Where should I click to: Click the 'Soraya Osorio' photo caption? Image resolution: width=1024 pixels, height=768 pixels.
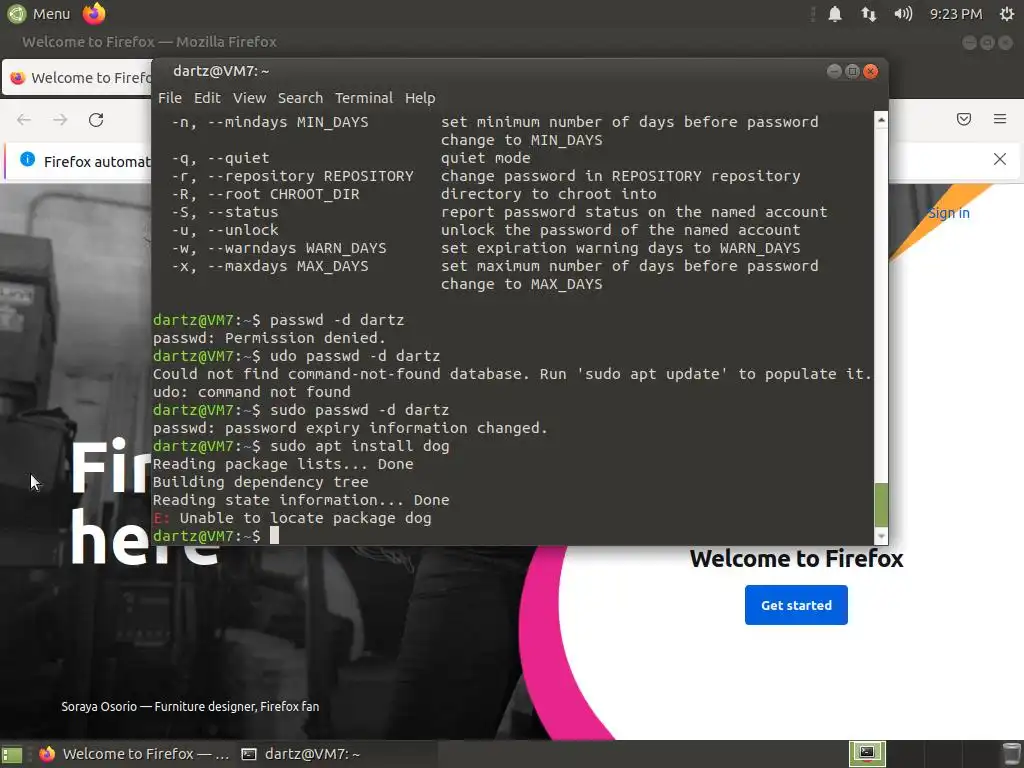190,707
